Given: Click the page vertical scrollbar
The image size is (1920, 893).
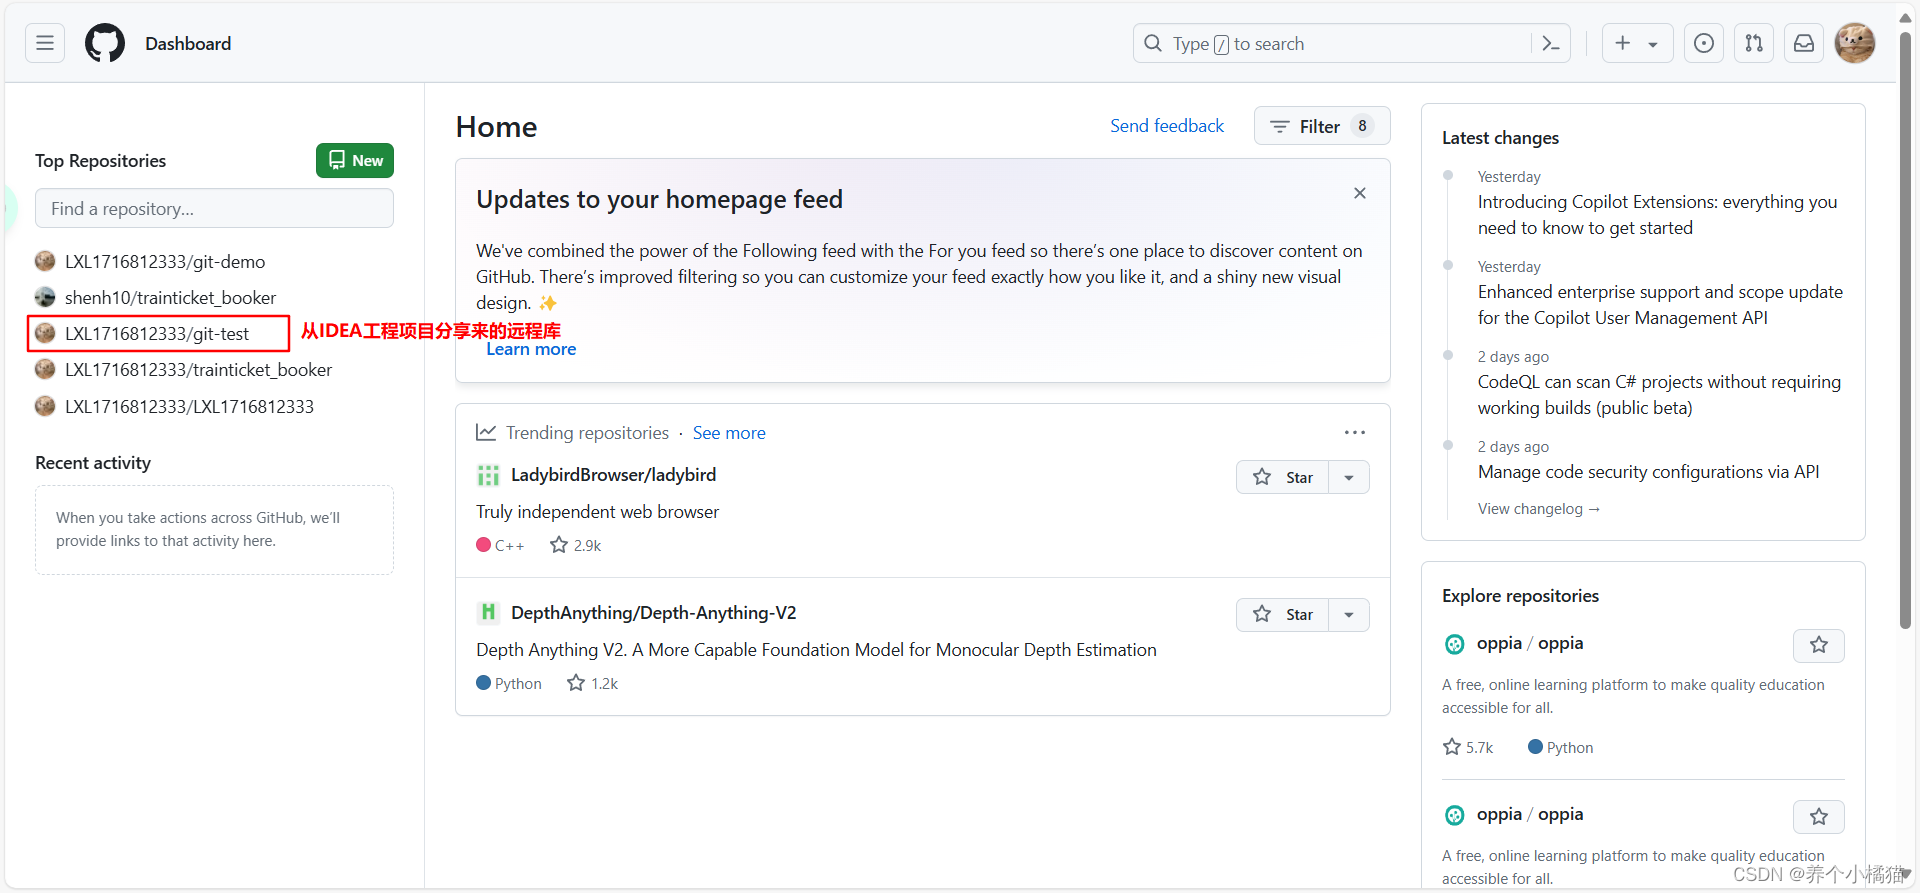Looking at the screenshot, I should (1905, 330).
